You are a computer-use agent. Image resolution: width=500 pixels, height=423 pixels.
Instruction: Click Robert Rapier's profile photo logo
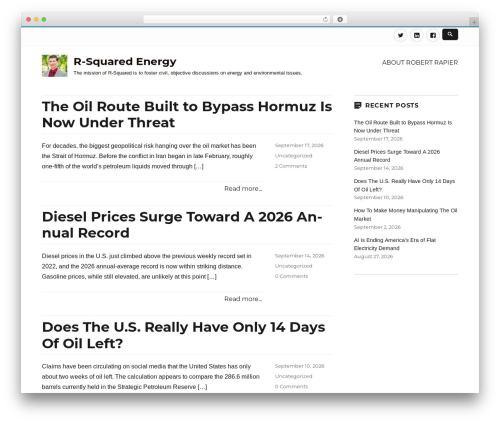(x=55, y=66)
